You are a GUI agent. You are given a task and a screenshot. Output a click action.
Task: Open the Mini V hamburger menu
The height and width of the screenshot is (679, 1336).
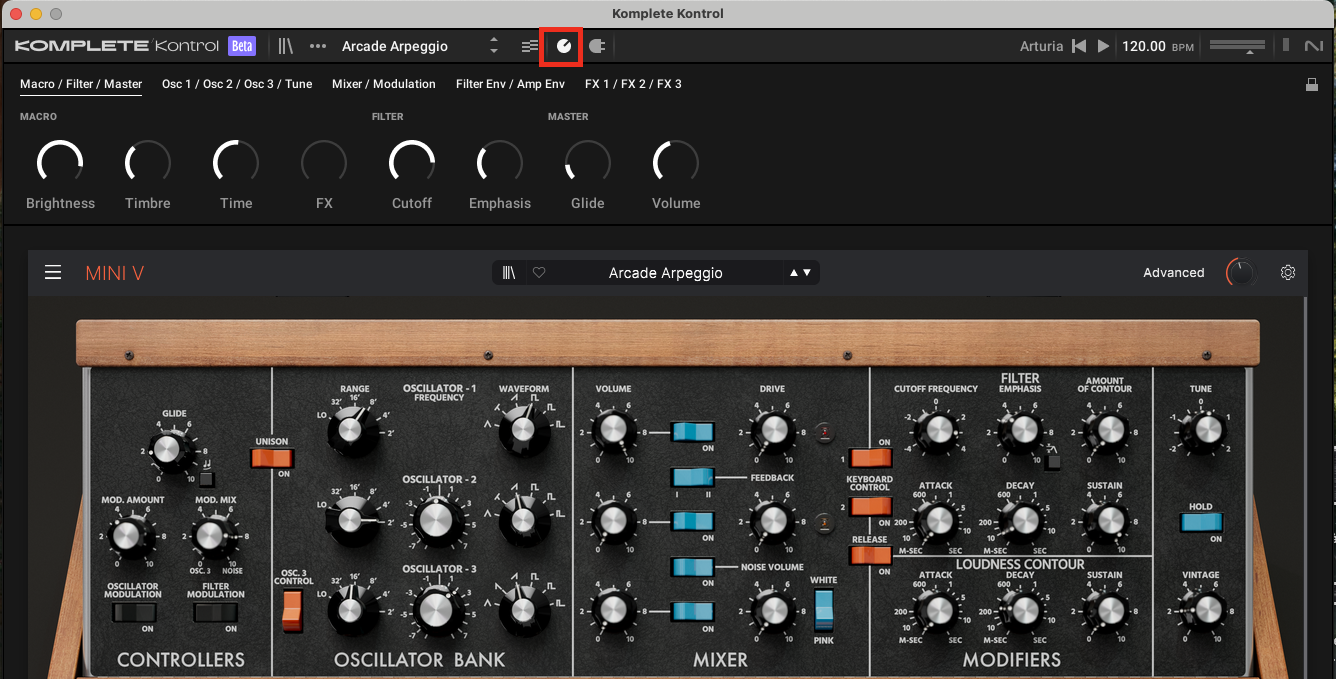[53, 272]
